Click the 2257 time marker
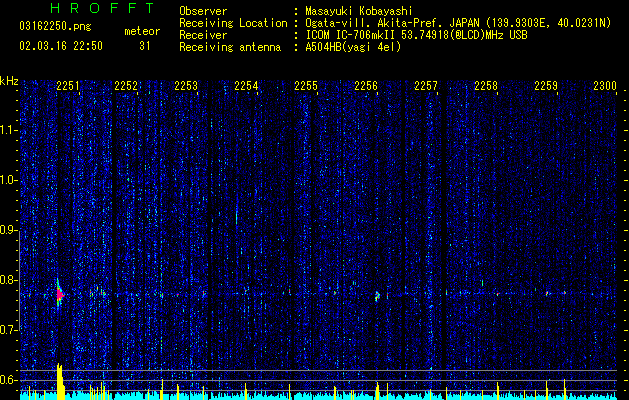Viewport: 629px width, 400px height. click(x=426, y=86)
